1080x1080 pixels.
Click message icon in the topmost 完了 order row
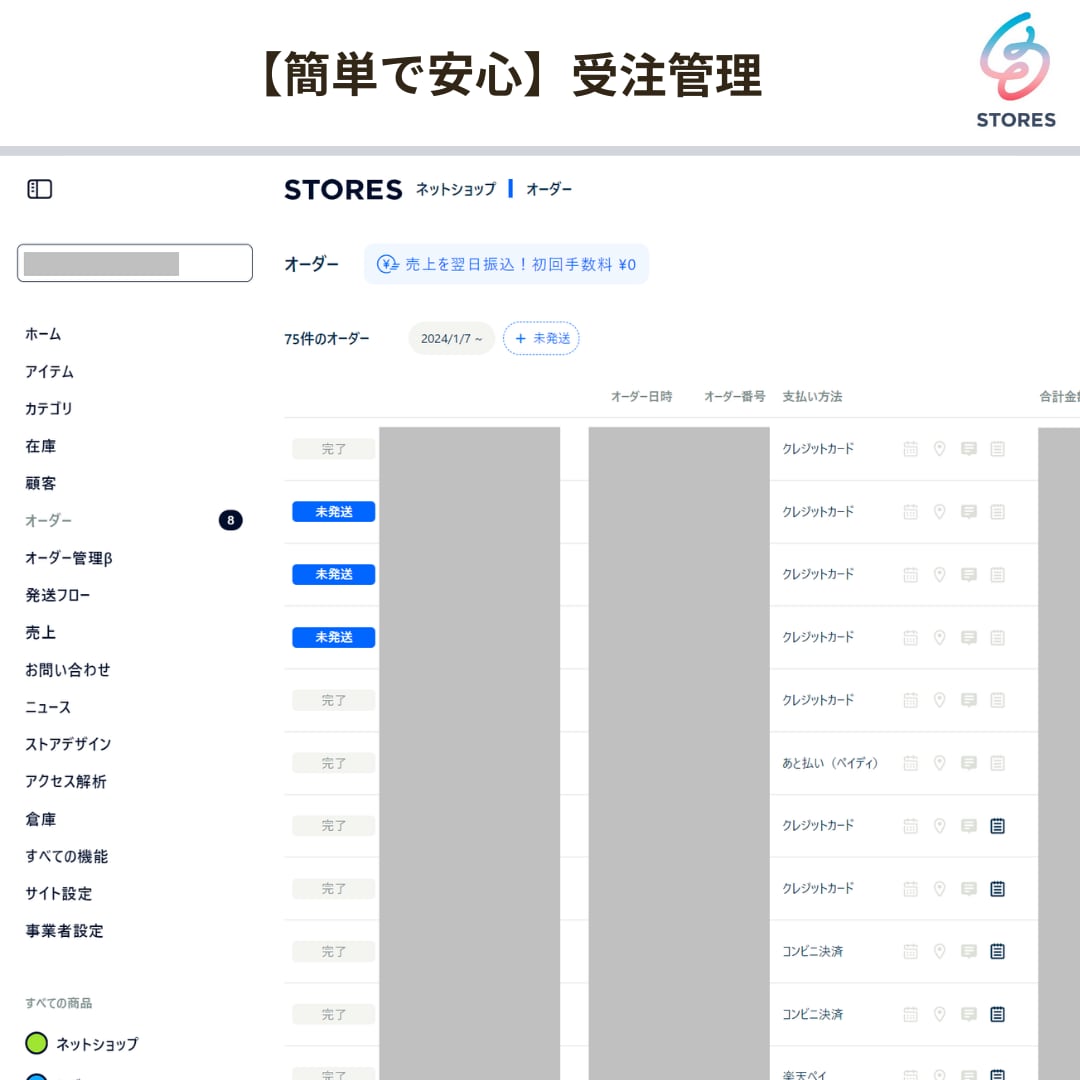pyautogui.click(x=968, y=448)
